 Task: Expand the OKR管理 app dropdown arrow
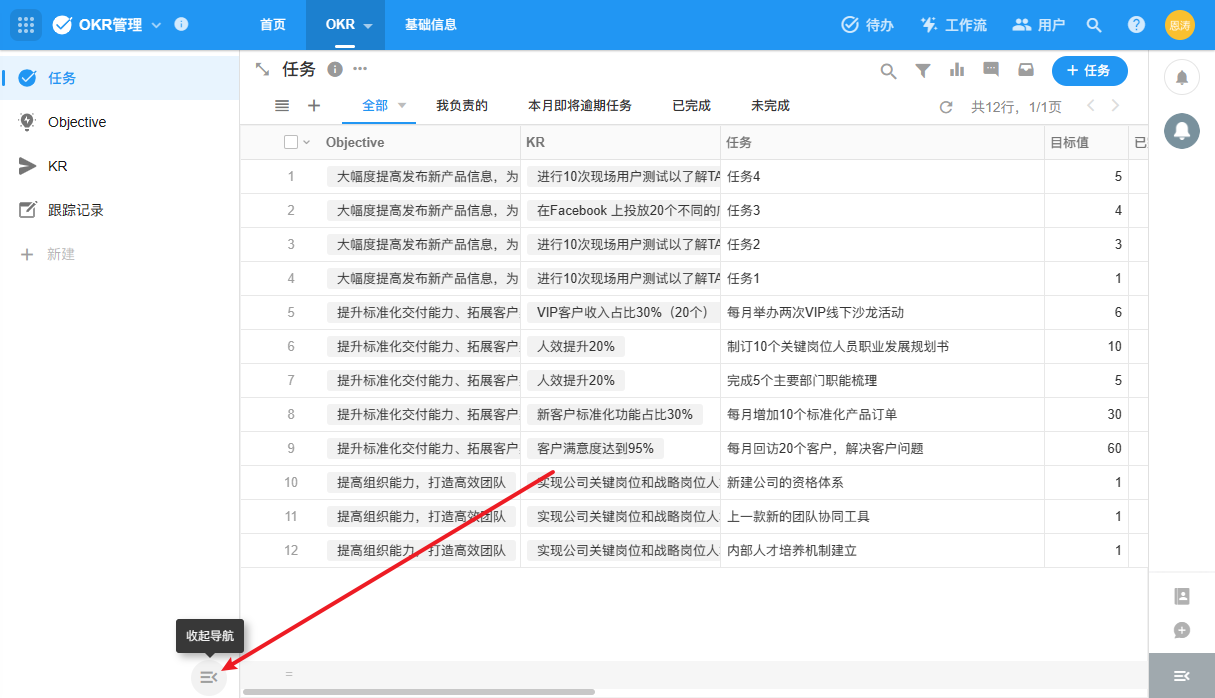pos(156,25)
